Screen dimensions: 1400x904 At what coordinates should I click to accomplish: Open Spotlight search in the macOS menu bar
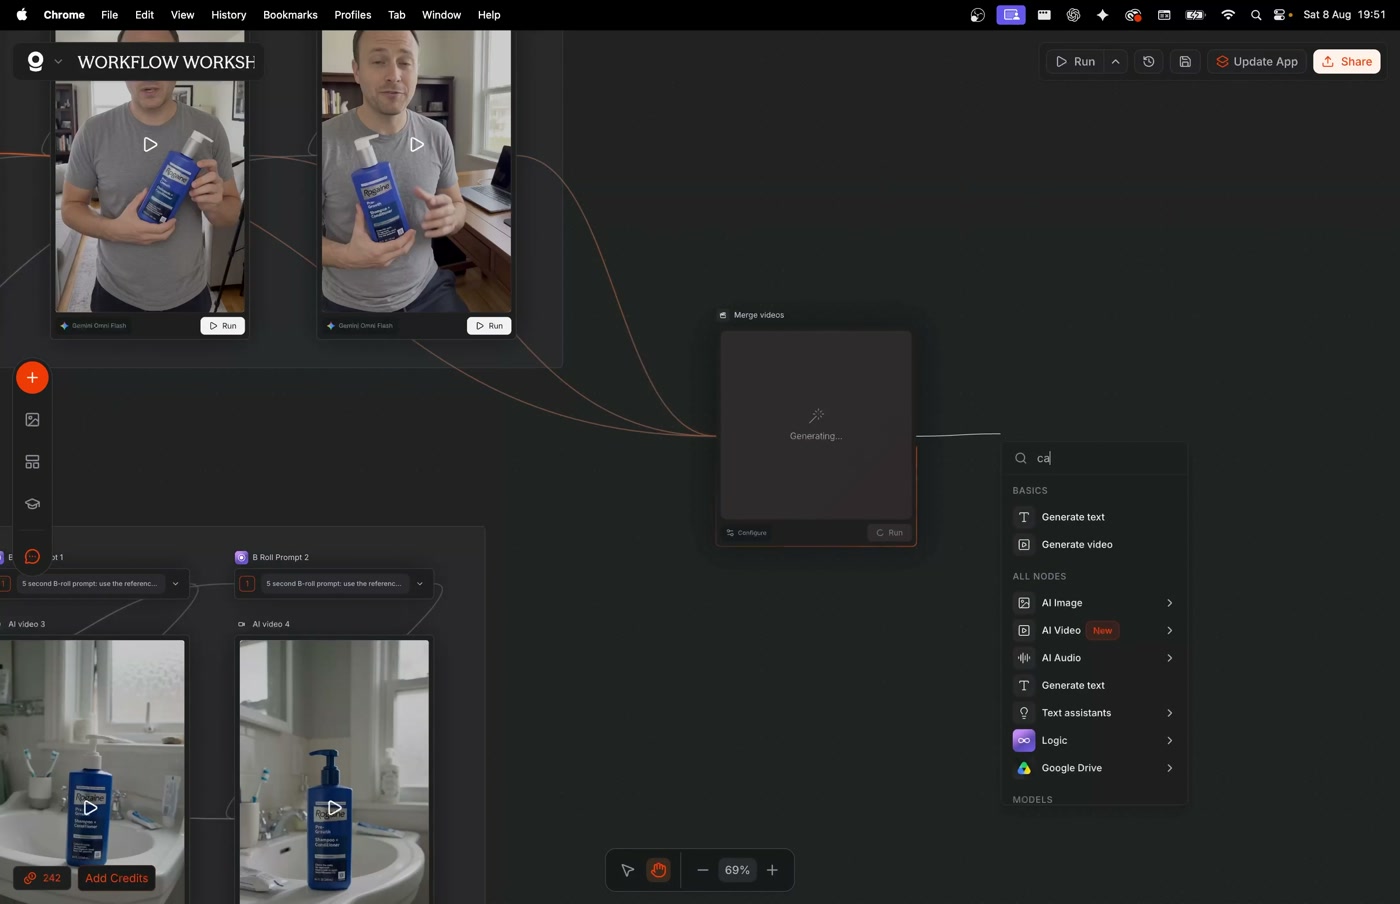click(x=1256, y=15)
